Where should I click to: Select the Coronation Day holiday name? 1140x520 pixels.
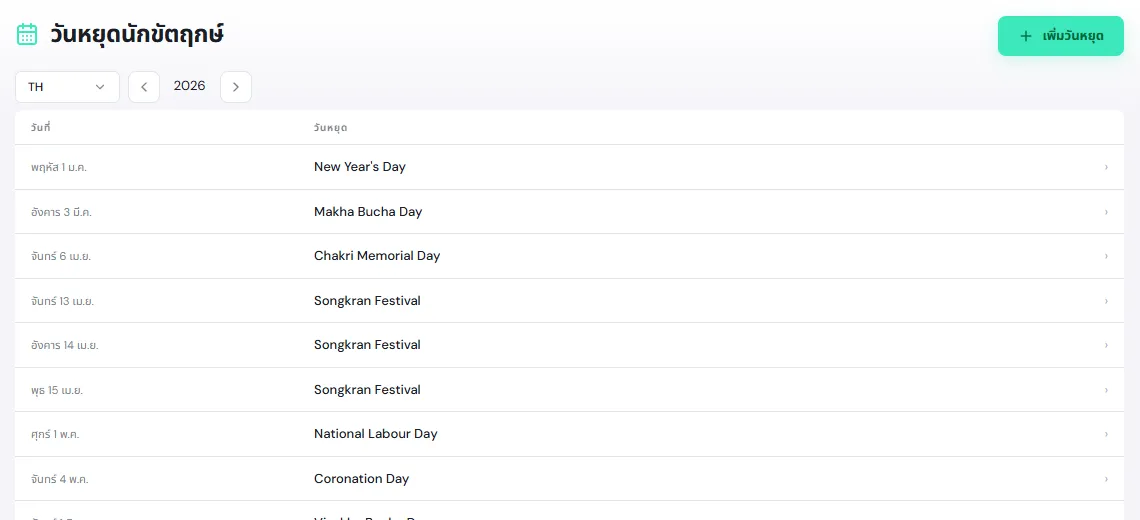click(x=361, y=479)
